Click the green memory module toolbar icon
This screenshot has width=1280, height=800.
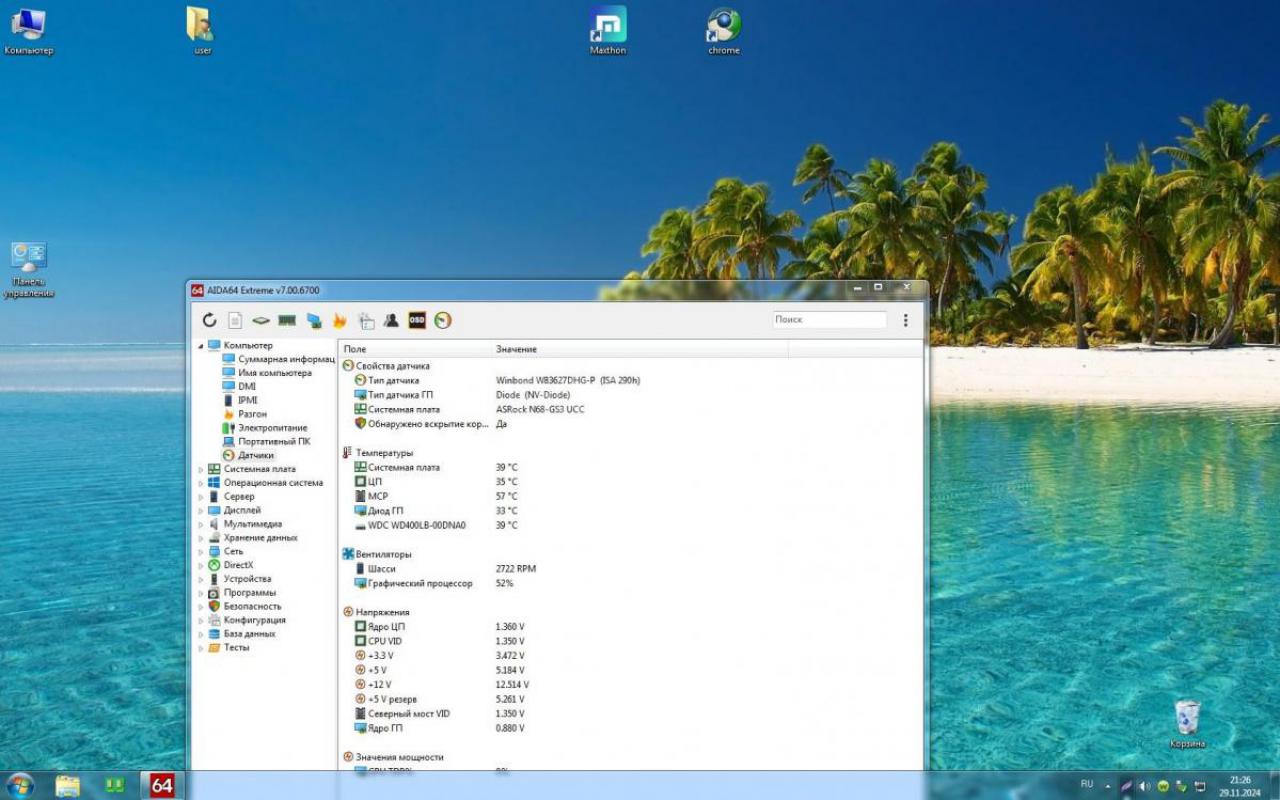pos(287,320)
